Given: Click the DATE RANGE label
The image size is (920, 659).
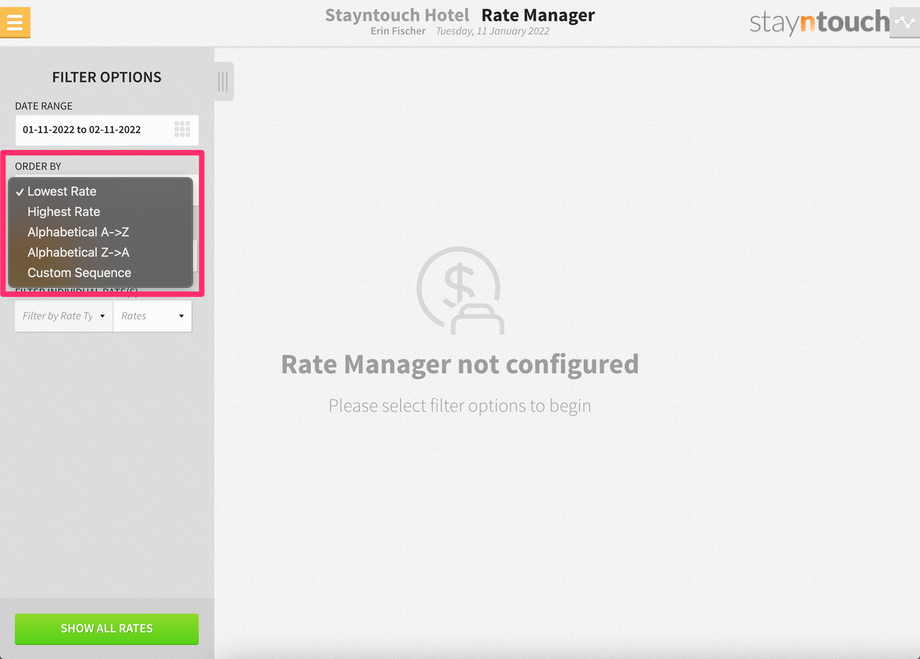Looking at the screenshot, I should tap(44, 106).
